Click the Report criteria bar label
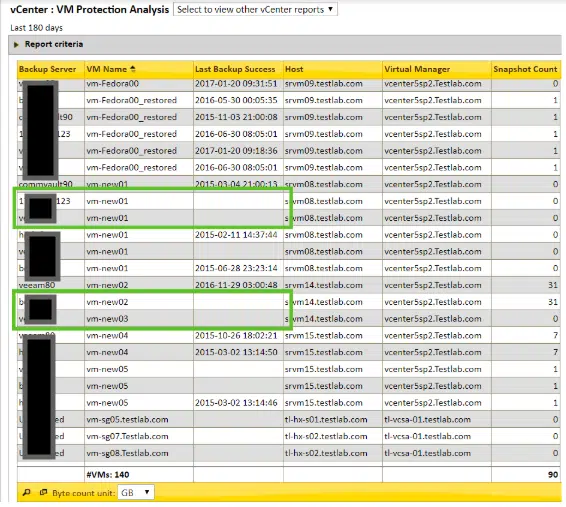The height and width of the screenshot is (507, 566). 54,44
